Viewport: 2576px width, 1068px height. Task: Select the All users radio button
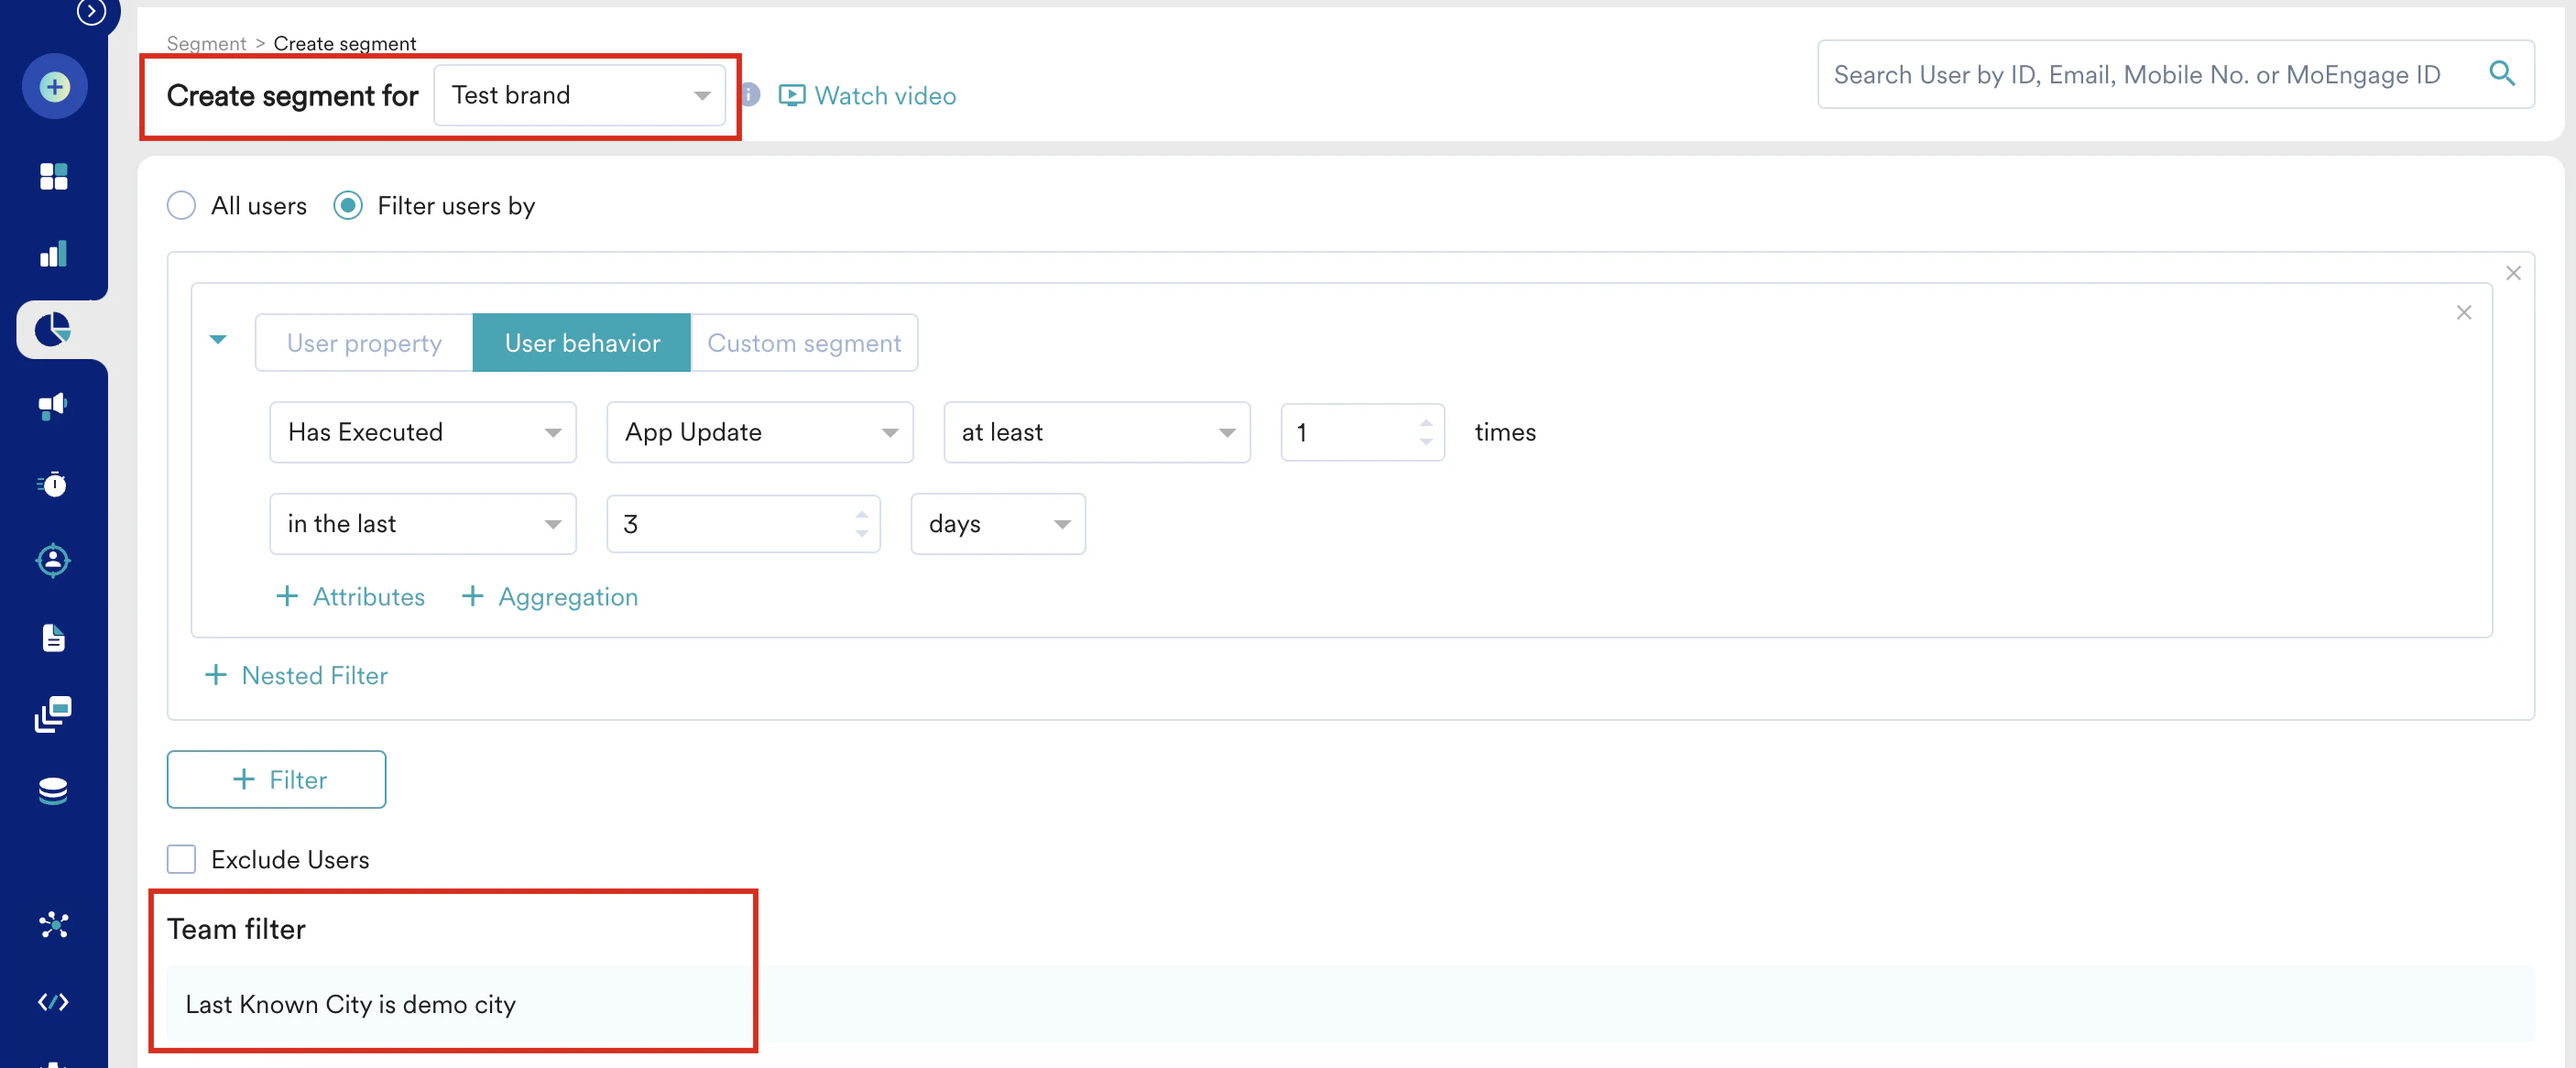point(181,205)
